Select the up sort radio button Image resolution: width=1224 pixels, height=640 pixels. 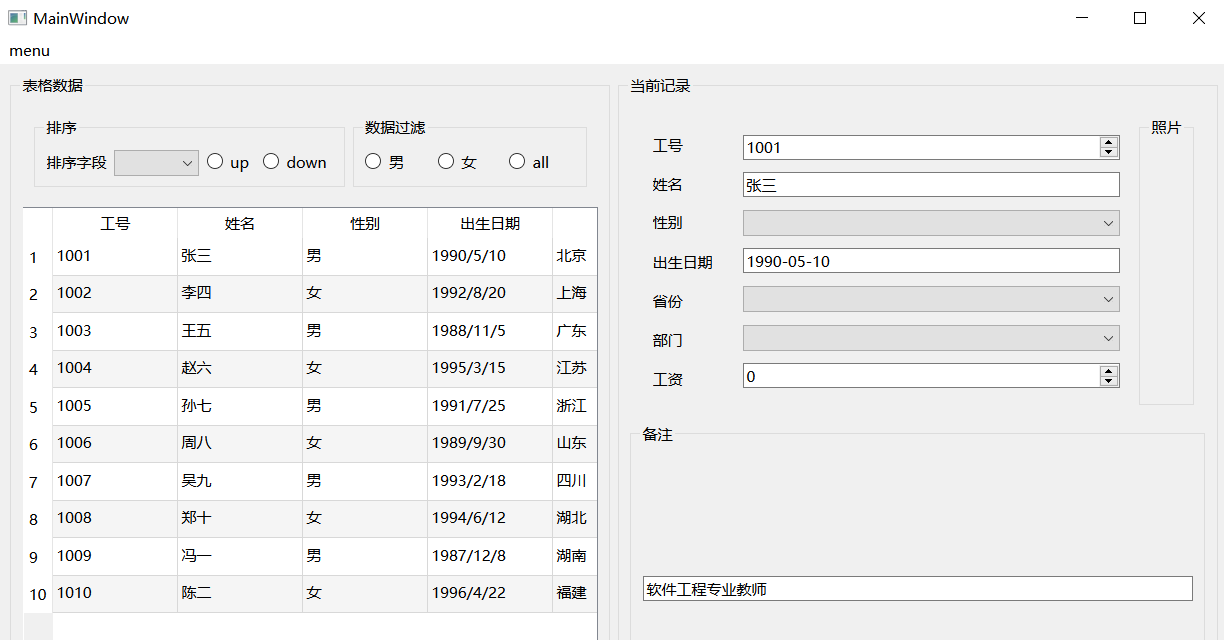pos(227,162)
